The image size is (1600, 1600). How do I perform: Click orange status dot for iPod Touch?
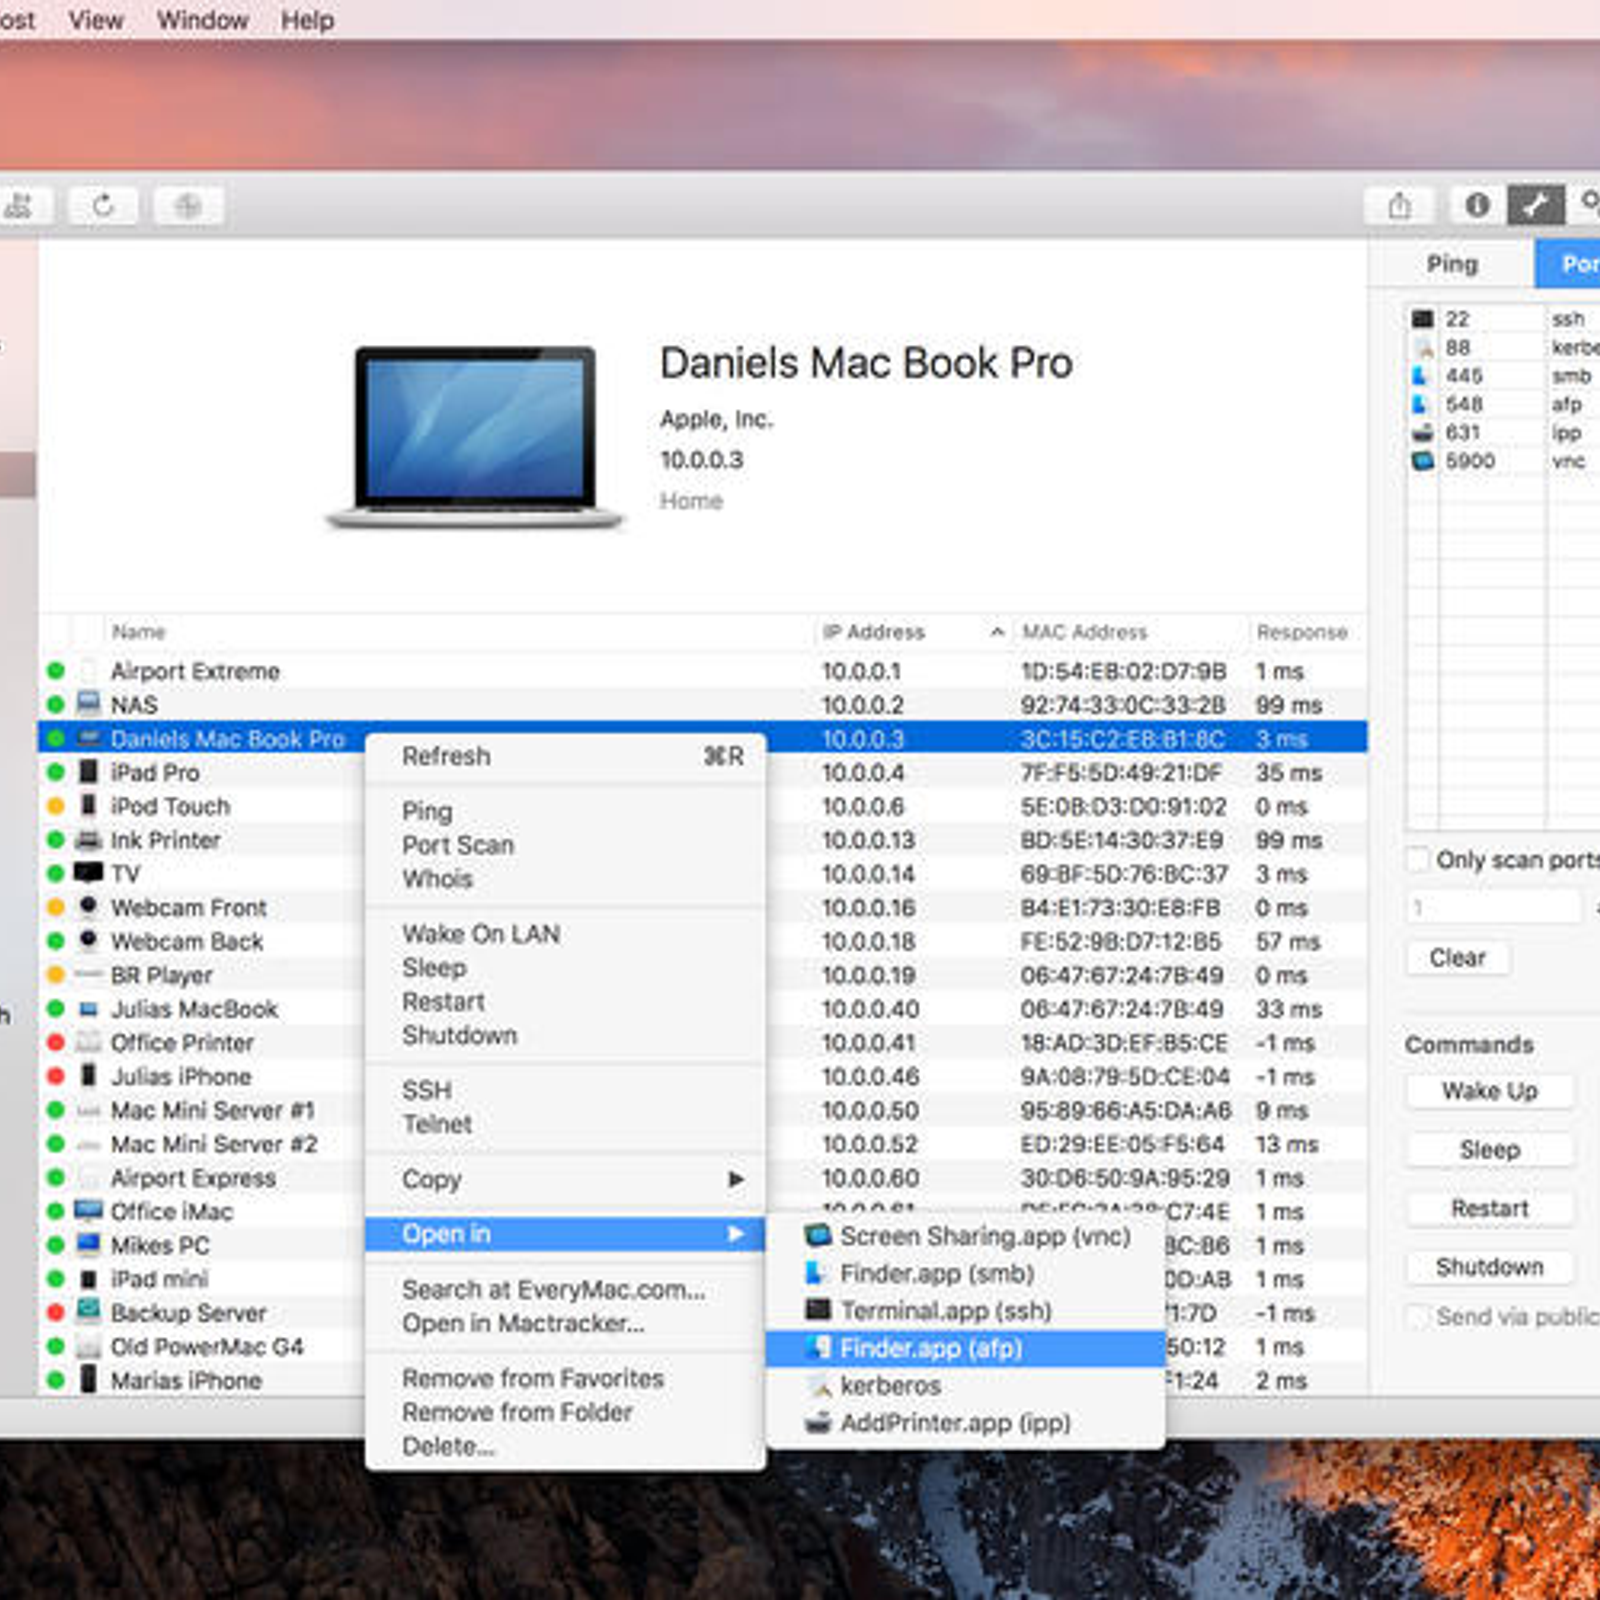[x=56, y=806]
